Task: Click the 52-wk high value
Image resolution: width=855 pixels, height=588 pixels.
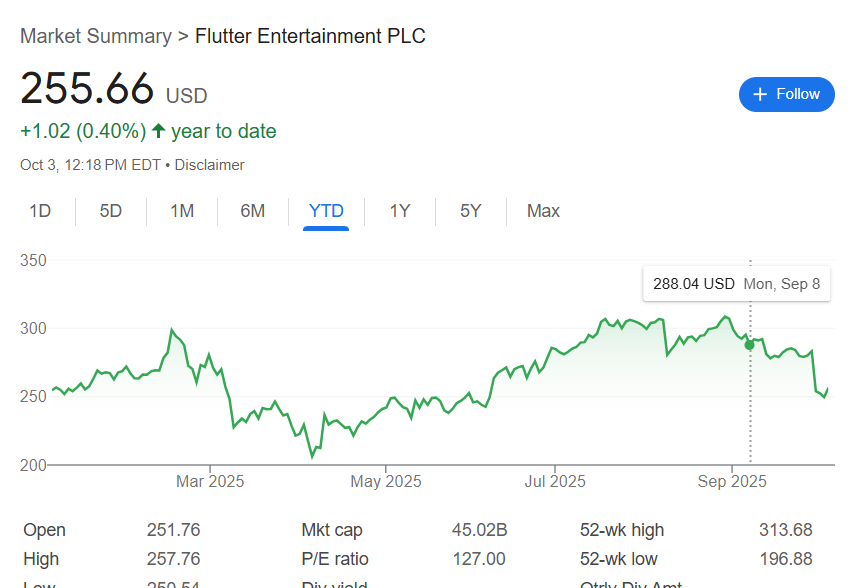Action: [785, 530]
